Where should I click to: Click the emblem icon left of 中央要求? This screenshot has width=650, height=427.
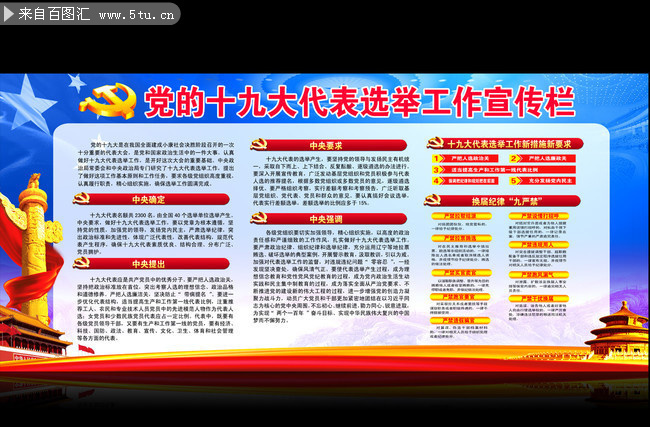coord(259,145)
